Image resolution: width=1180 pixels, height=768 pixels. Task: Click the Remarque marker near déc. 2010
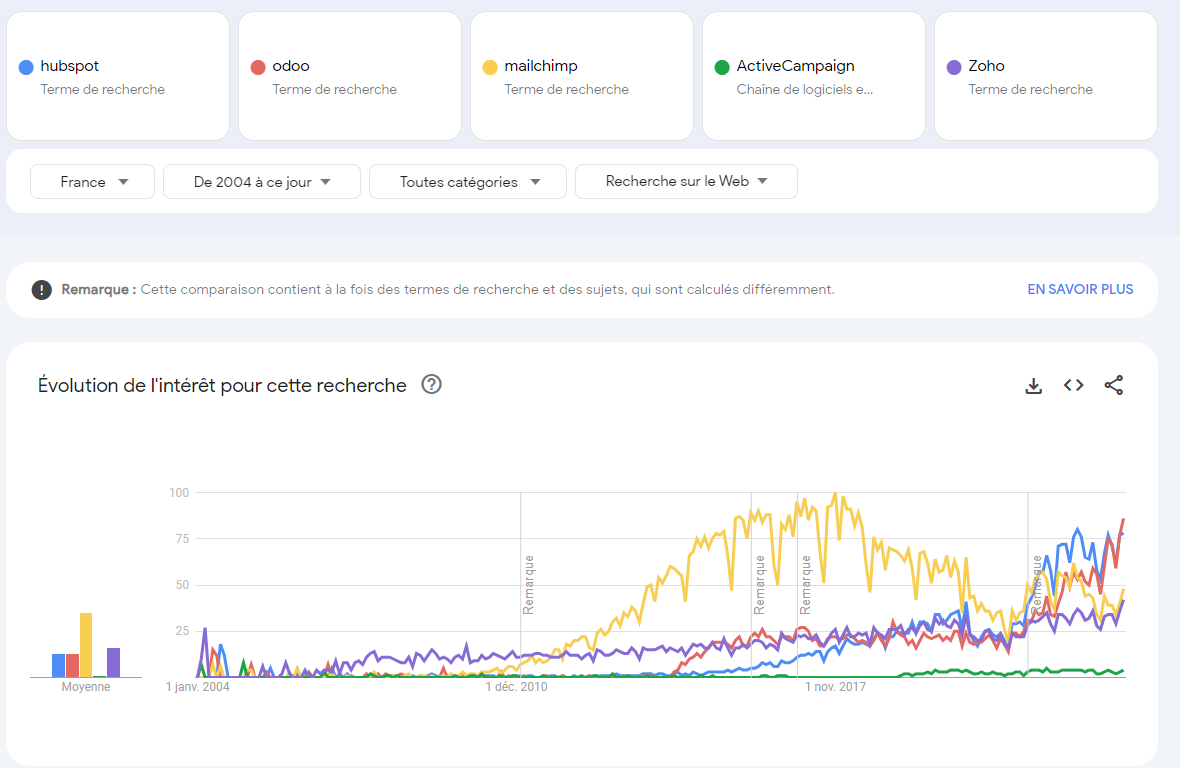point(528,584)
